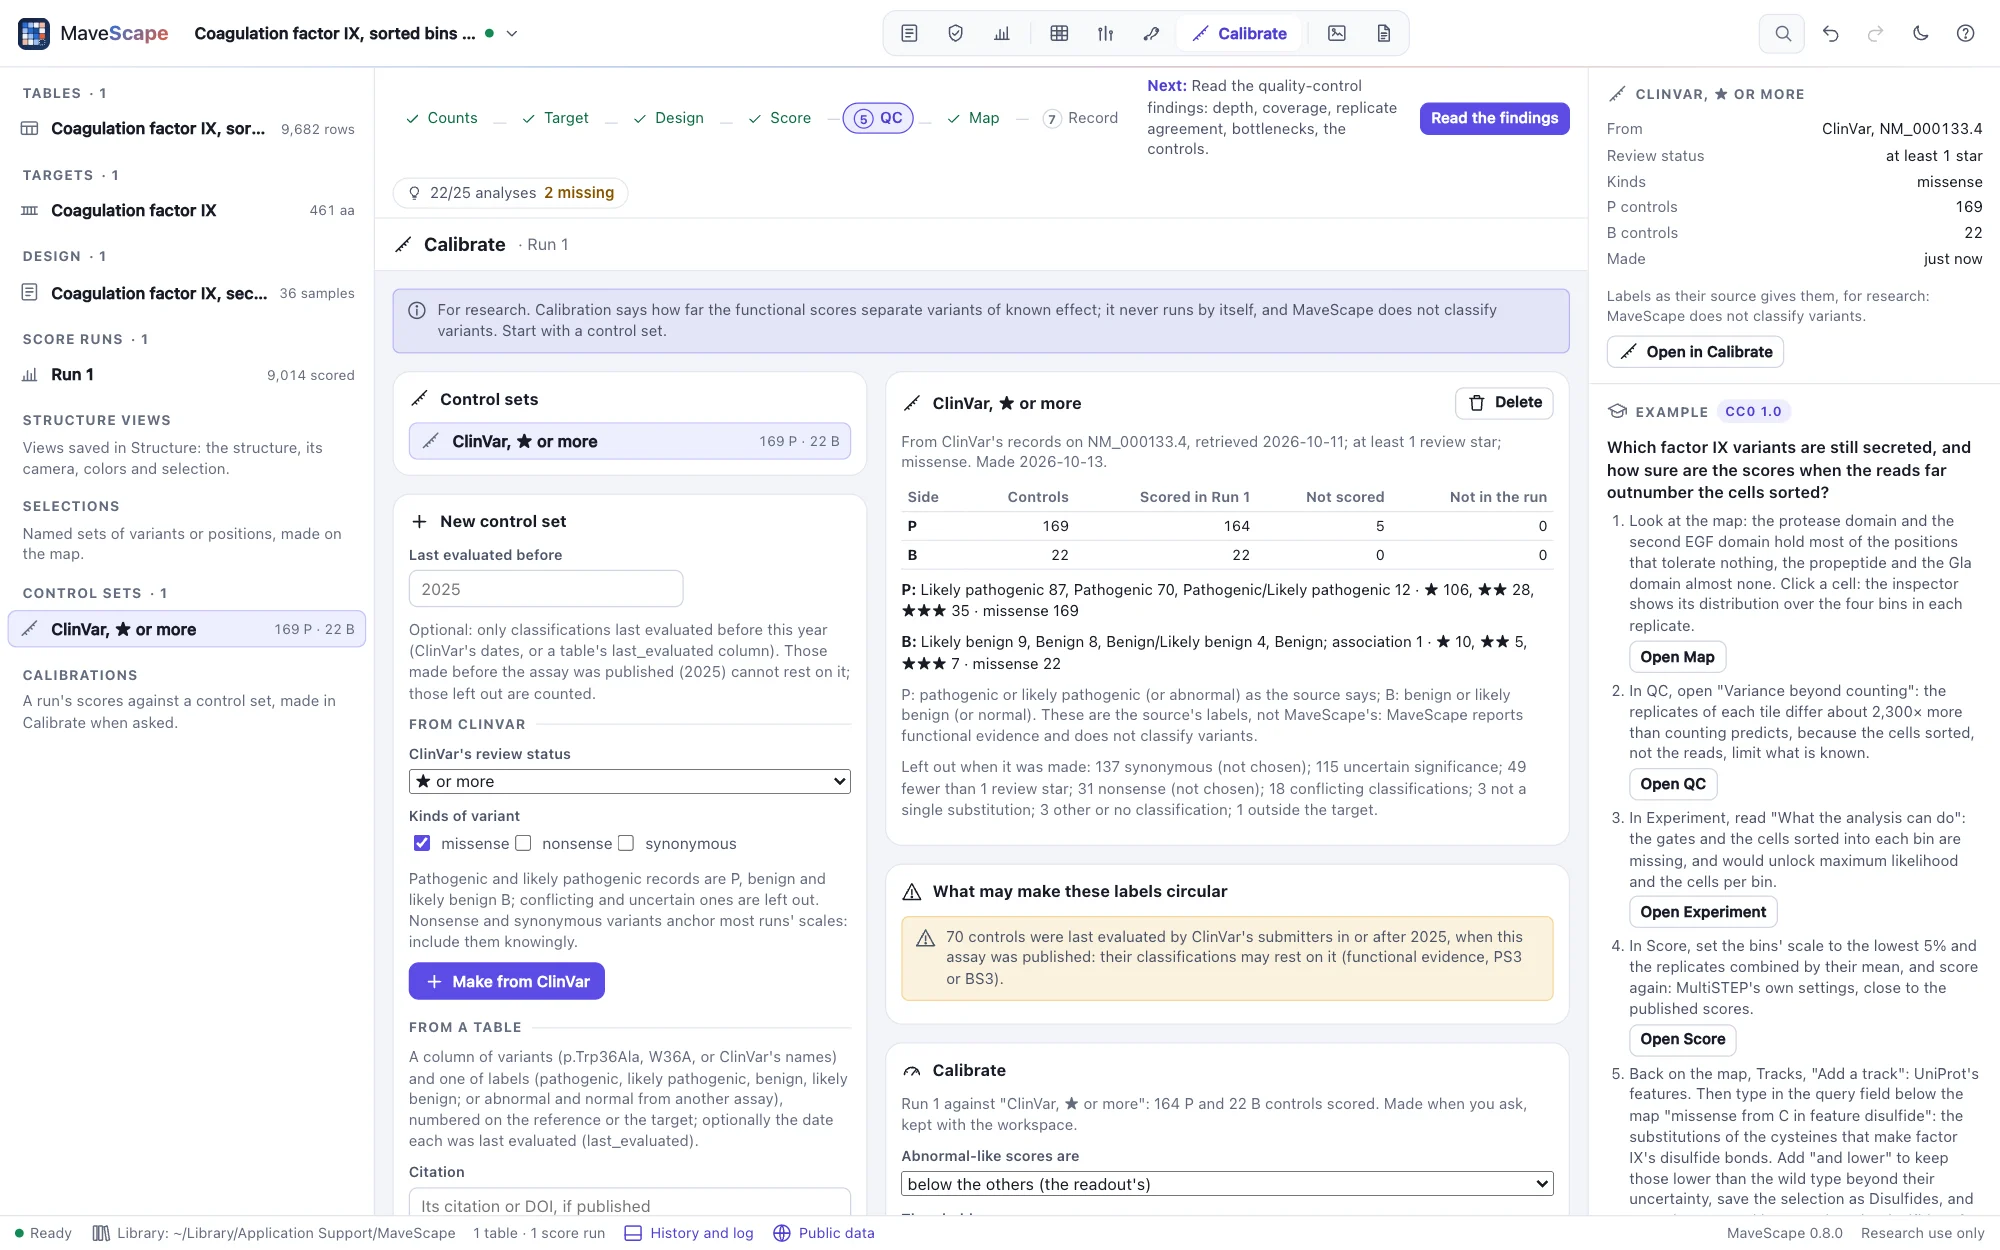Click Make from ClinVar button
2000x1250 pixels.
(507, 981)
